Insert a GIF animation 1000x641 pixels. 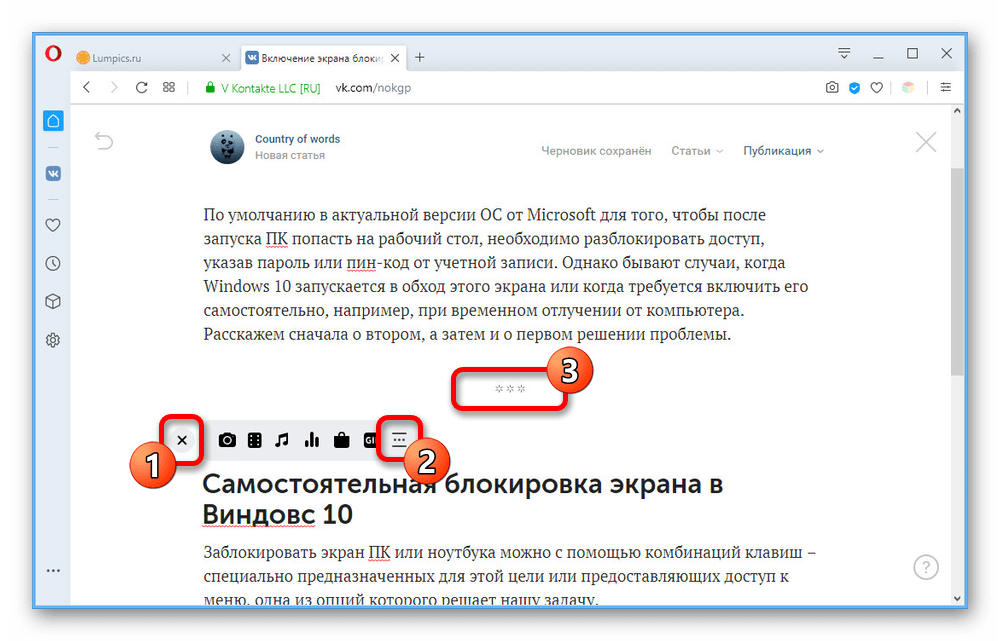tap(370, 440)
